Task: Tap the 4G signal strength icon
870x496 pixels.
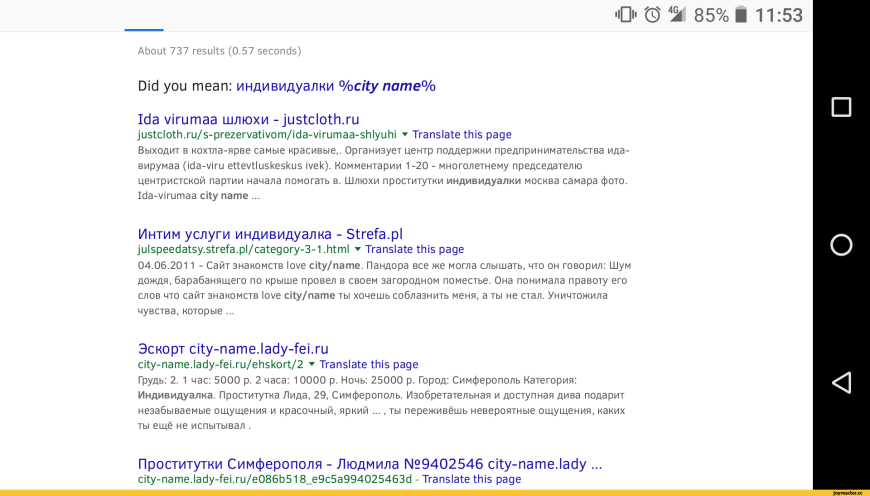Action: [x=677, y=14]
